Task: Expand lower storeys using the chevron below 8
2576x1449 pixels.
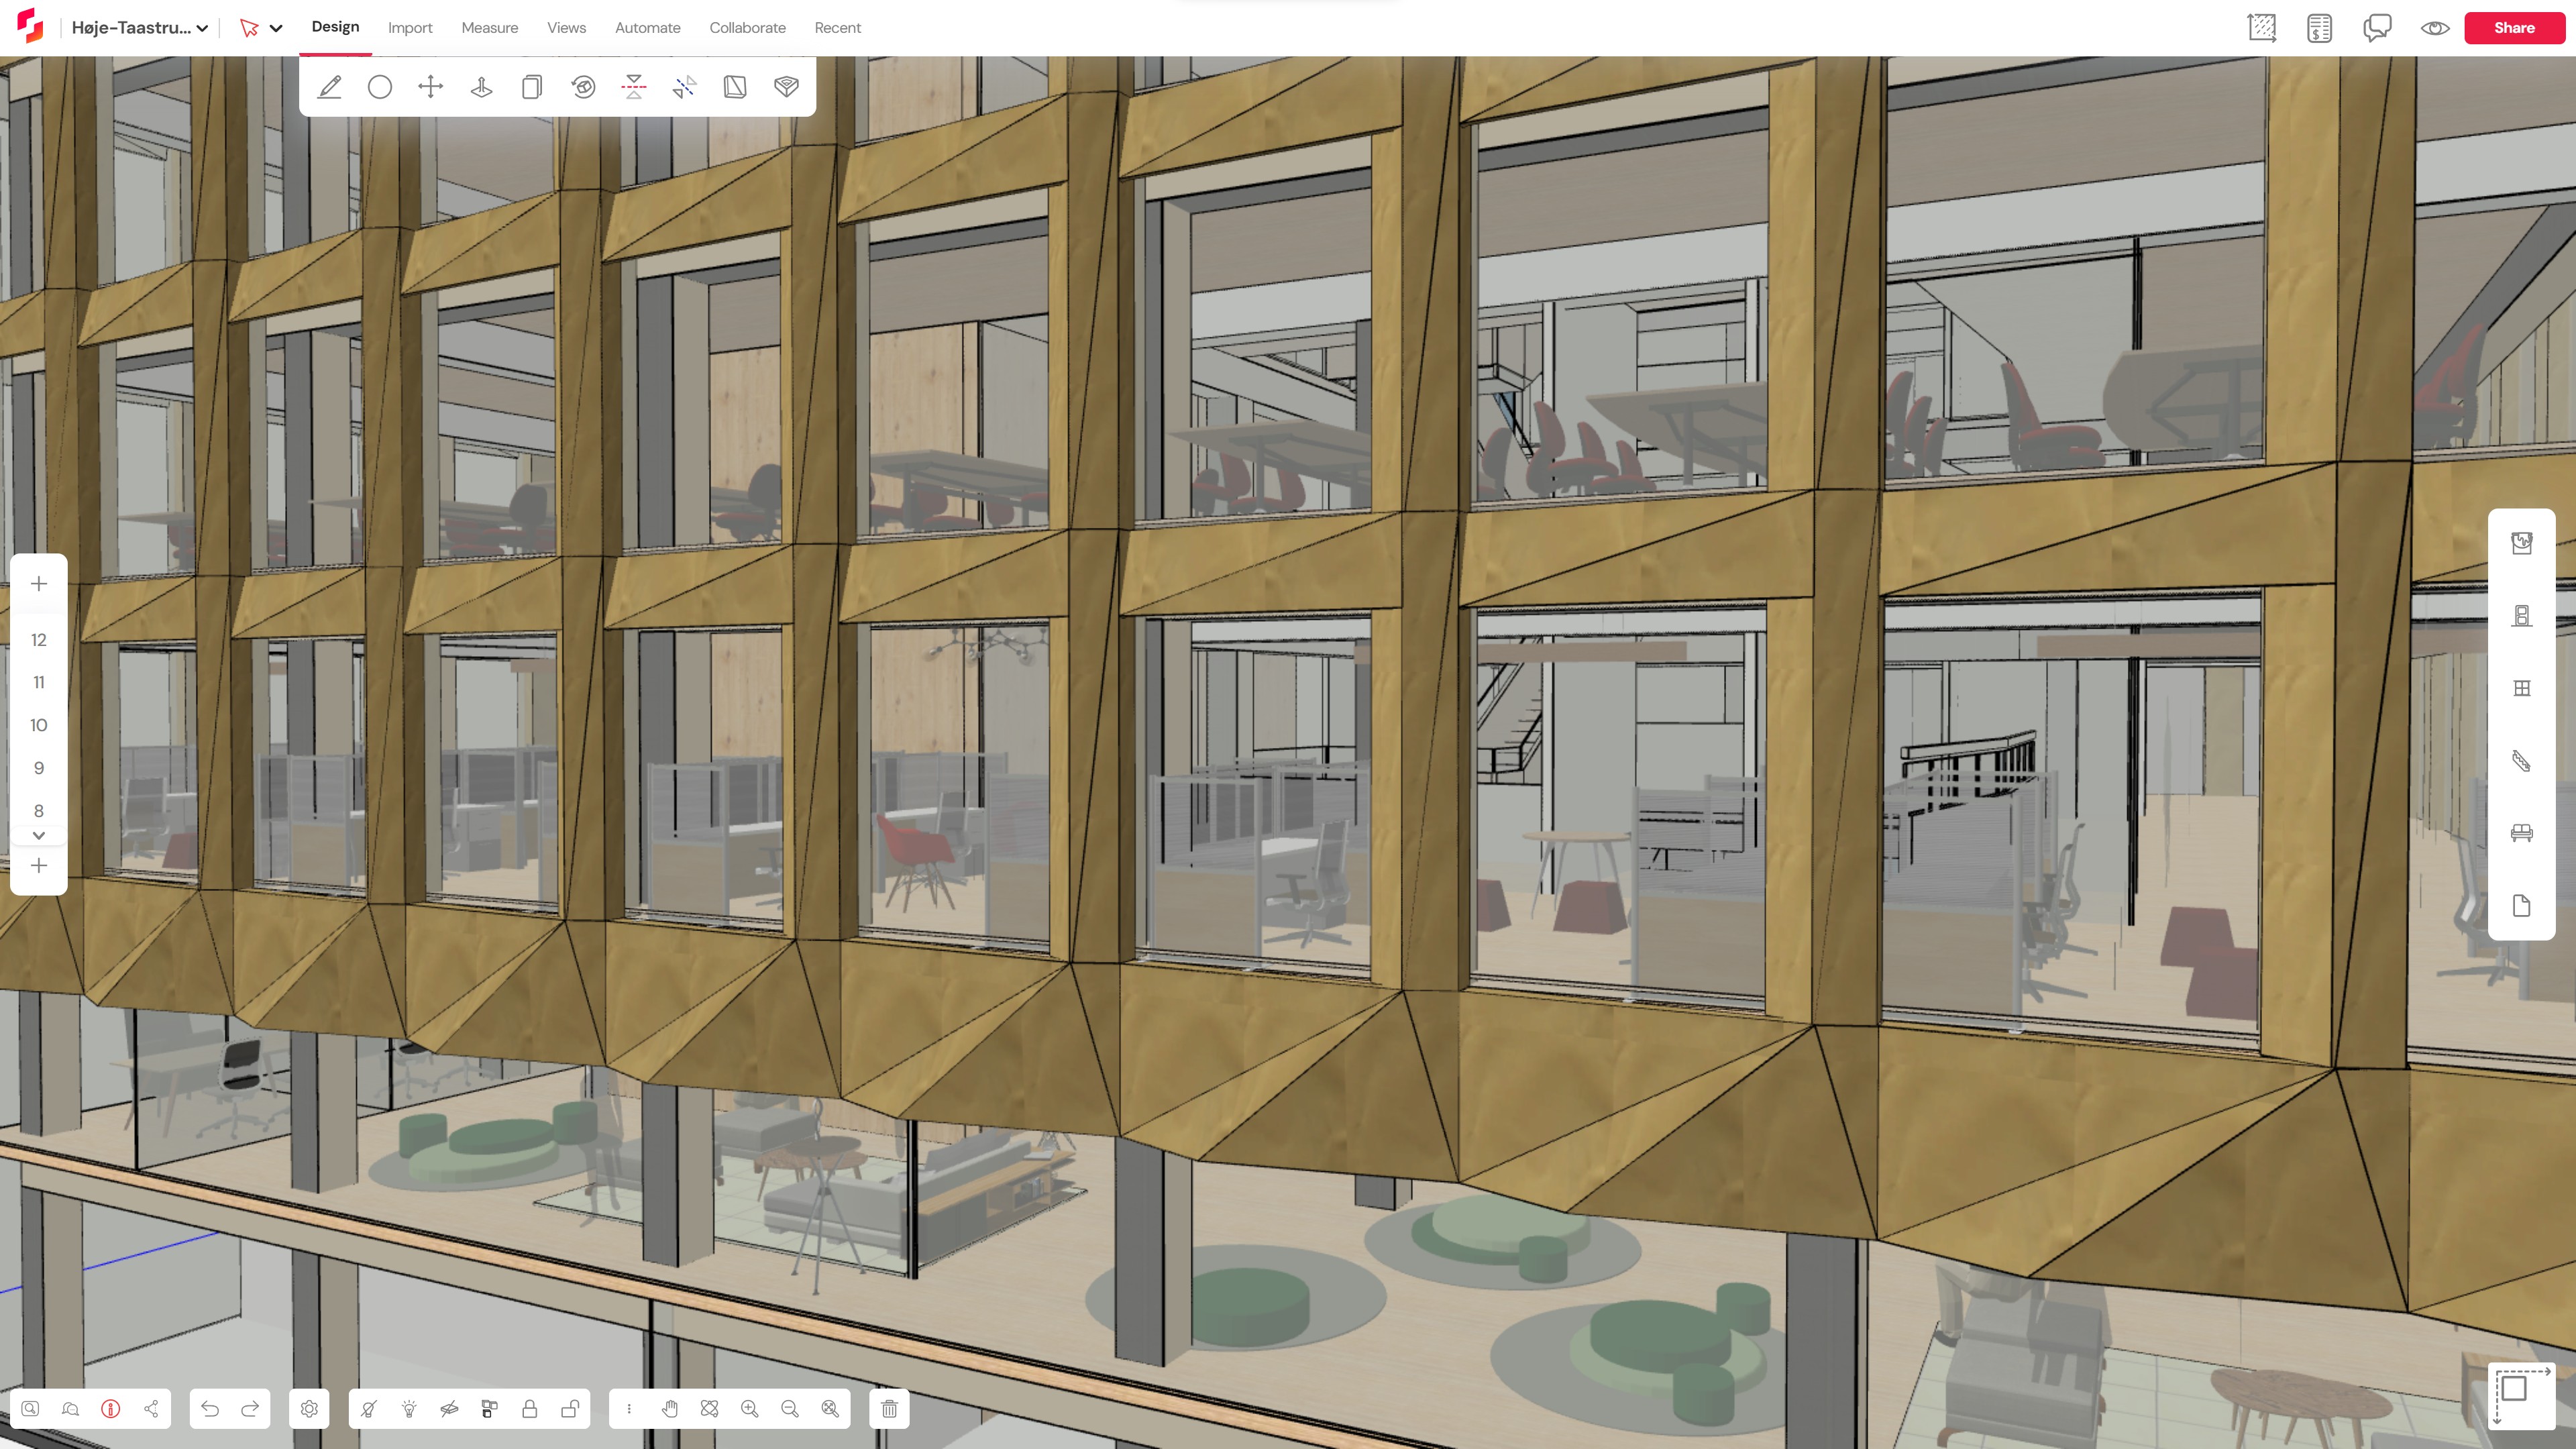Action: tap(39, 835)
